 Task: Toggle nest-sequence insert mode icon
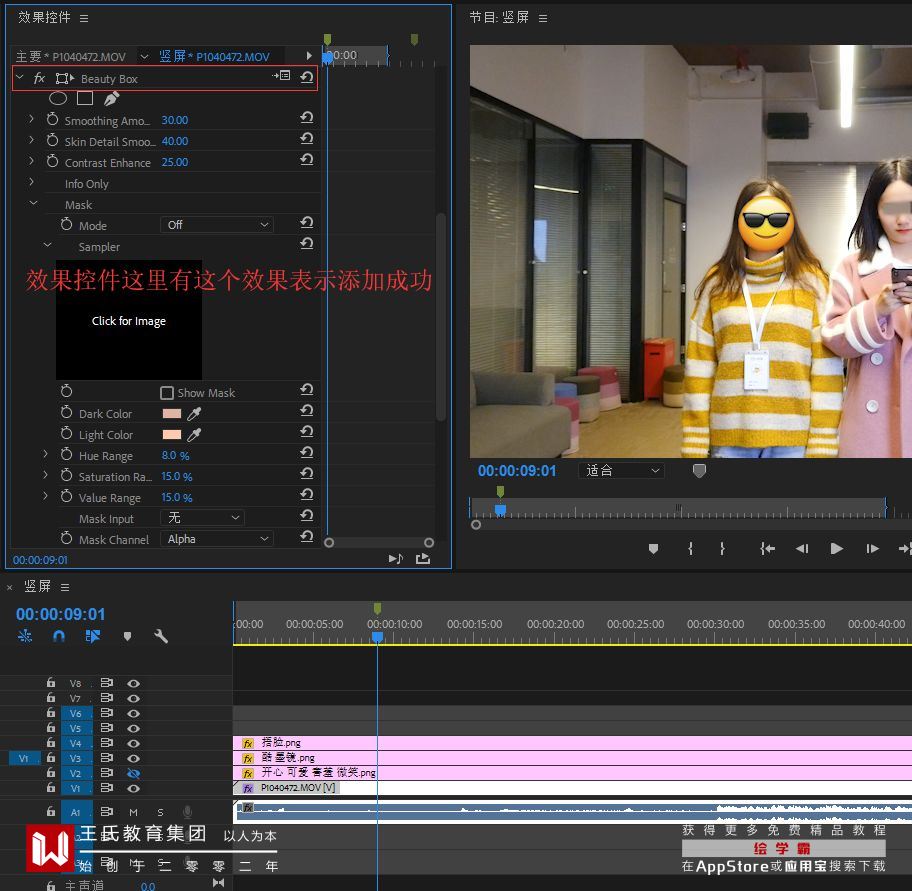[25, 636]
